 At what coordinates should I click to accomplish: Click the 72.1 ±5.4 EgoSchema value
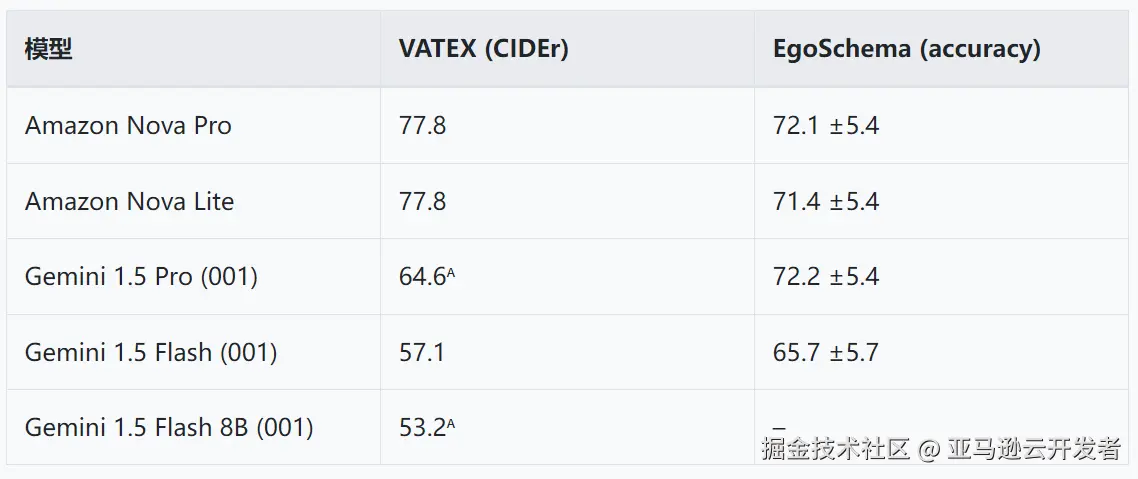coord(825,126)
